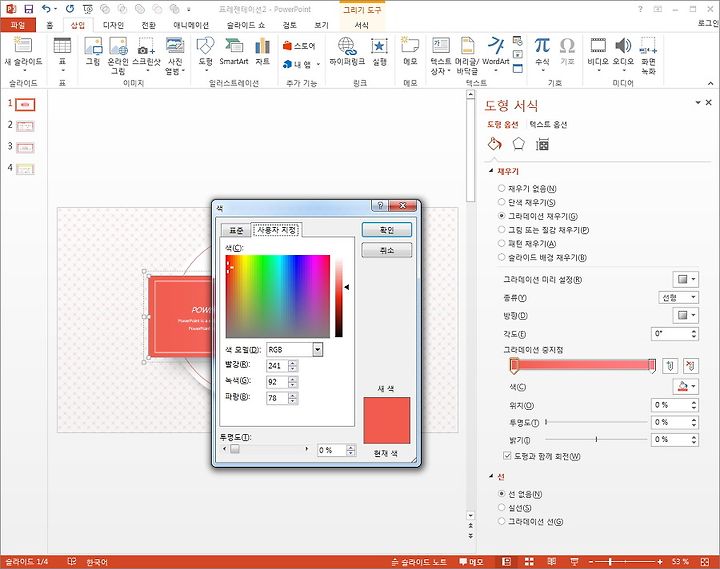Click Cancel (취소) in color dialog
This screenshot has width=720, height=569.
coord(387,250)
